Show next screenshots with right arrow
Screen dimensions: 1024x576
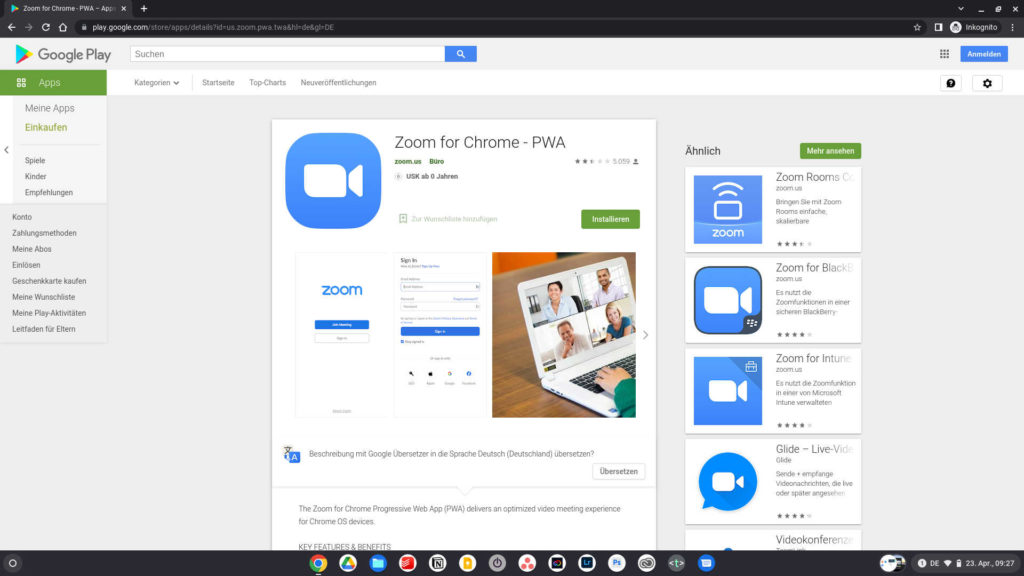point(645,335)
